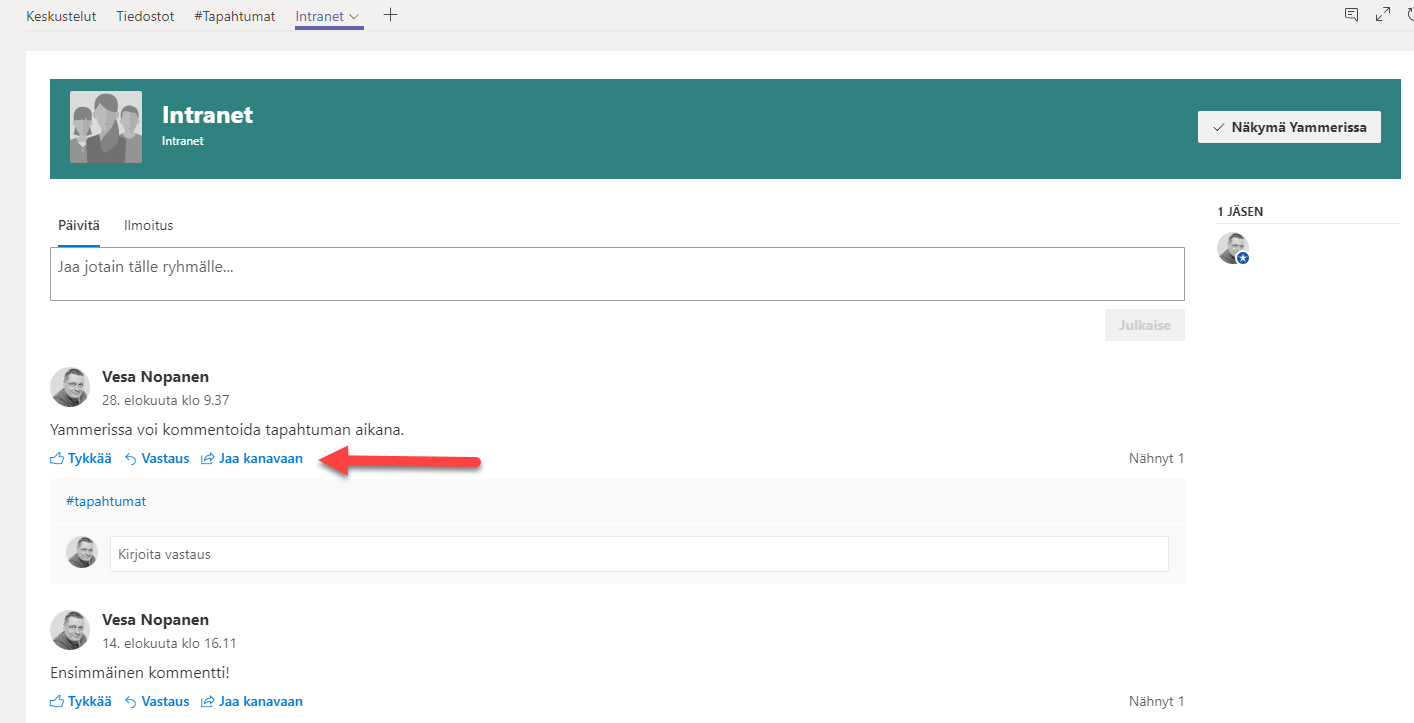1414x723 pixels.
Task: Open the Intranet tab dropdown chevron
Action: click(x=354, y=17)
